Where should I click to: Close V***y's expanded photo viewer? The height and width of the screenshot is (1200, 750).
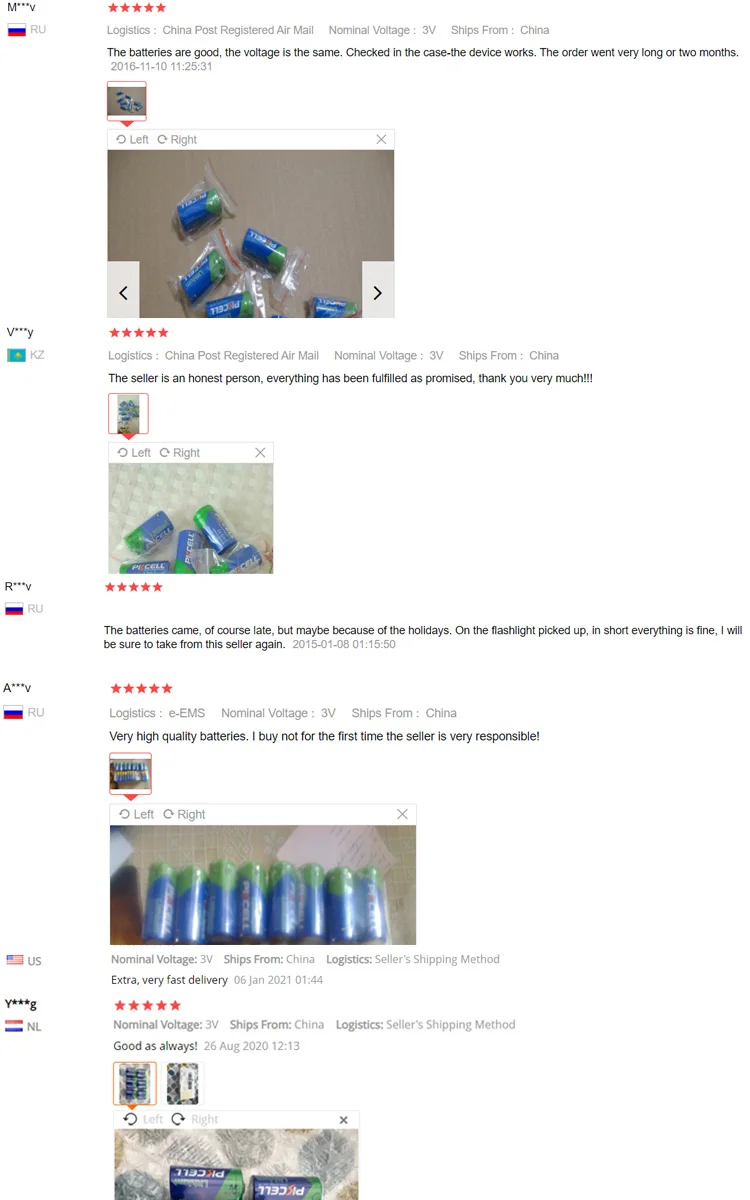tap(260, 453)
